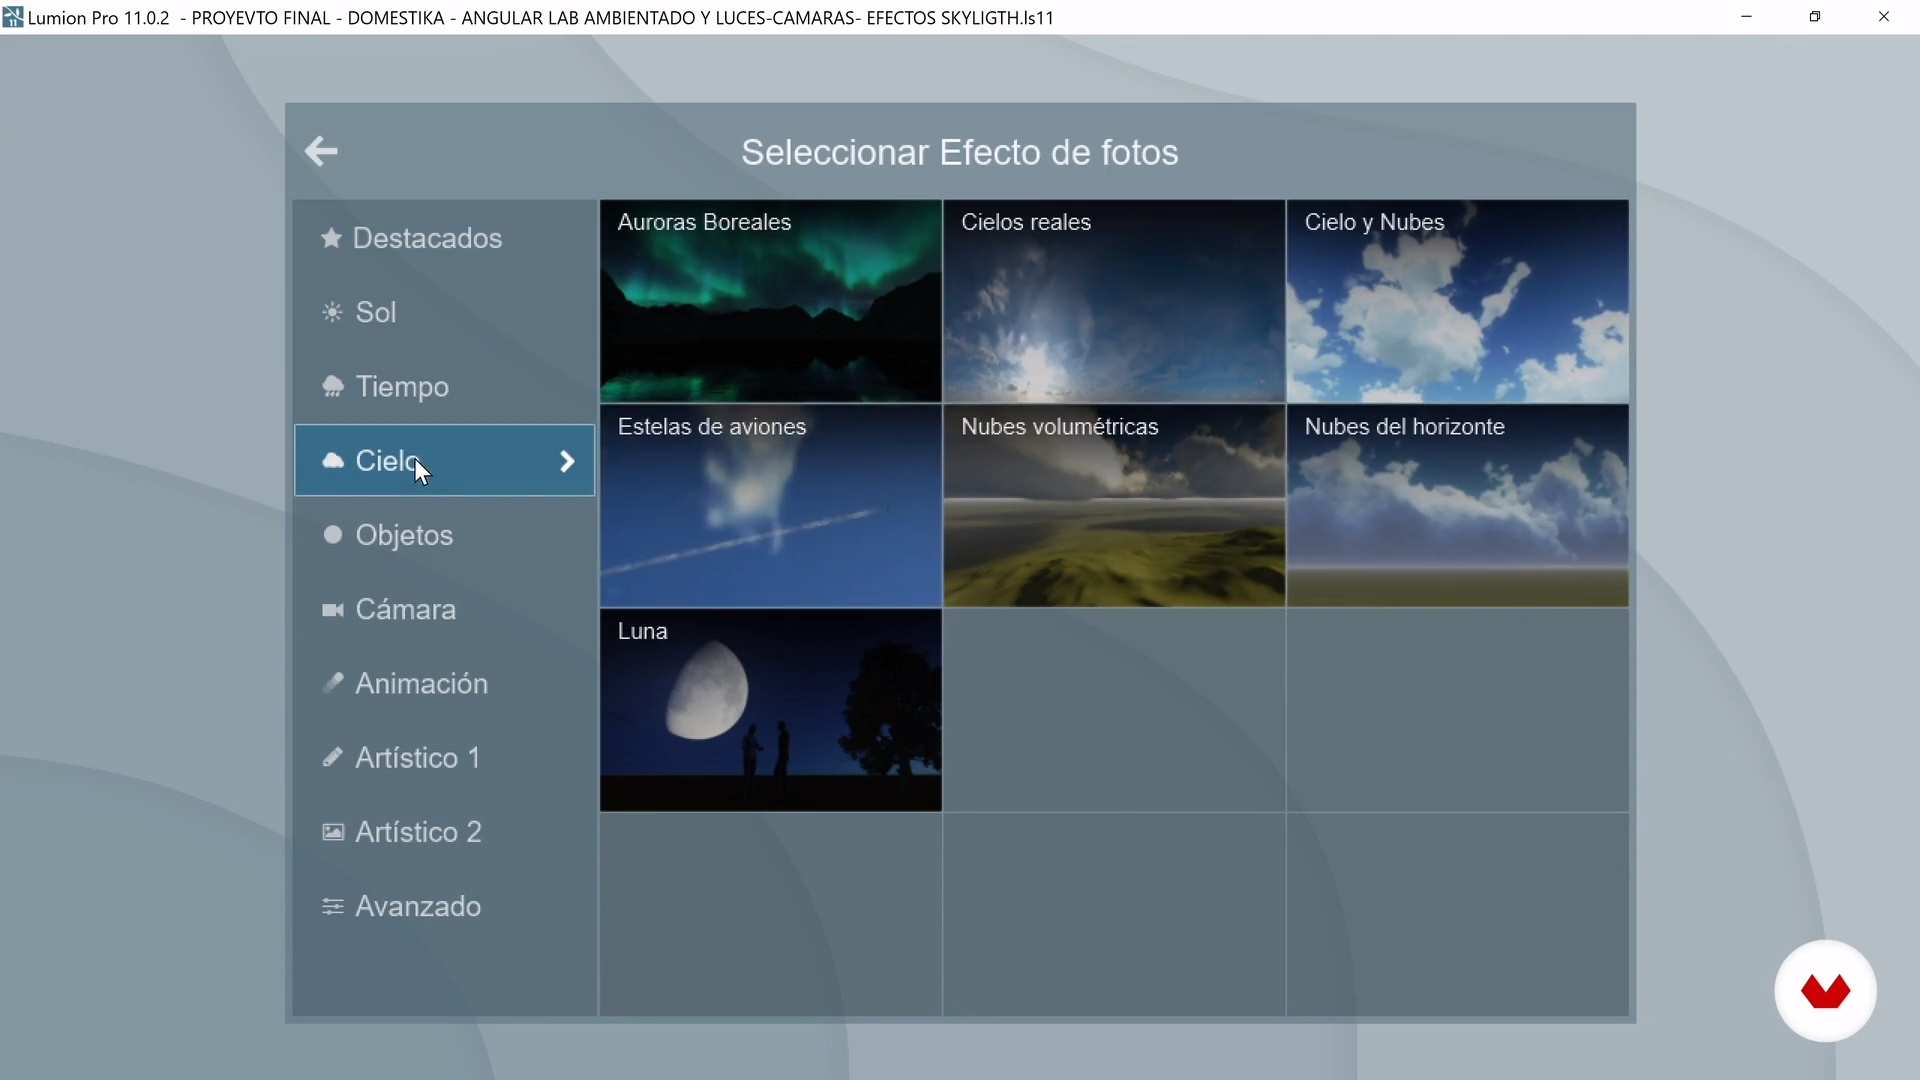
Task: Open the Artístico 2 category
Action: coord(445,832)
